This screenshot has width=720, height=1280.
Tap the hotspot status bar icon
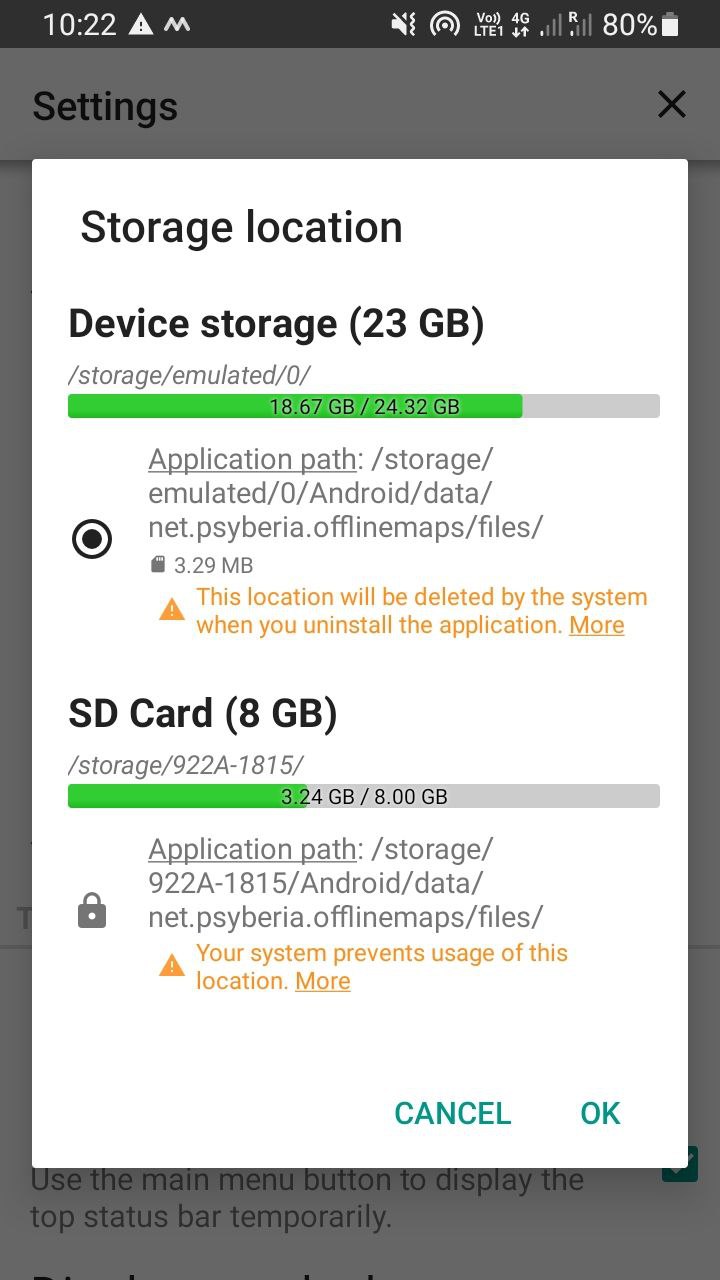click(444, 25)
